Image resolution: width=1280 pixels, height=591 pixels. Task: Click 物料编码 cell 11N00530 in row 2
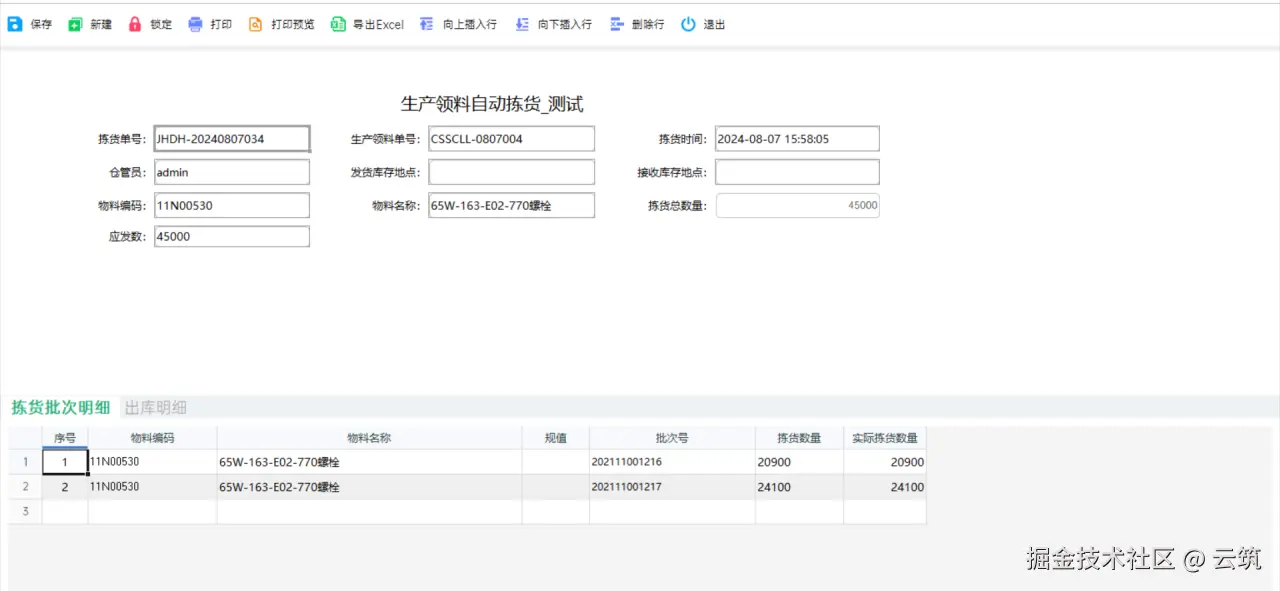(152, 487)
